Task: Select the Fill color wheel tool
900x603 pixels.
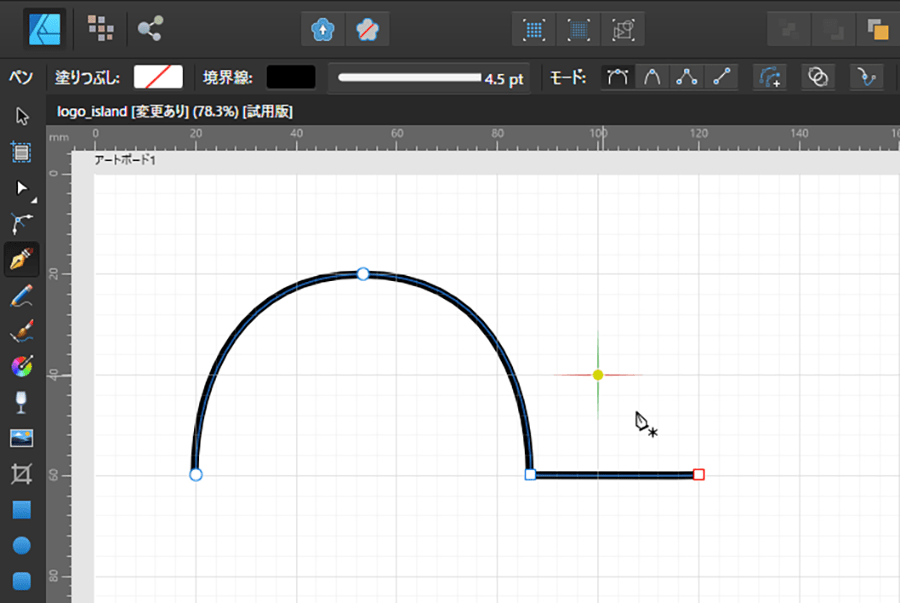Action: tap(21, 366)
